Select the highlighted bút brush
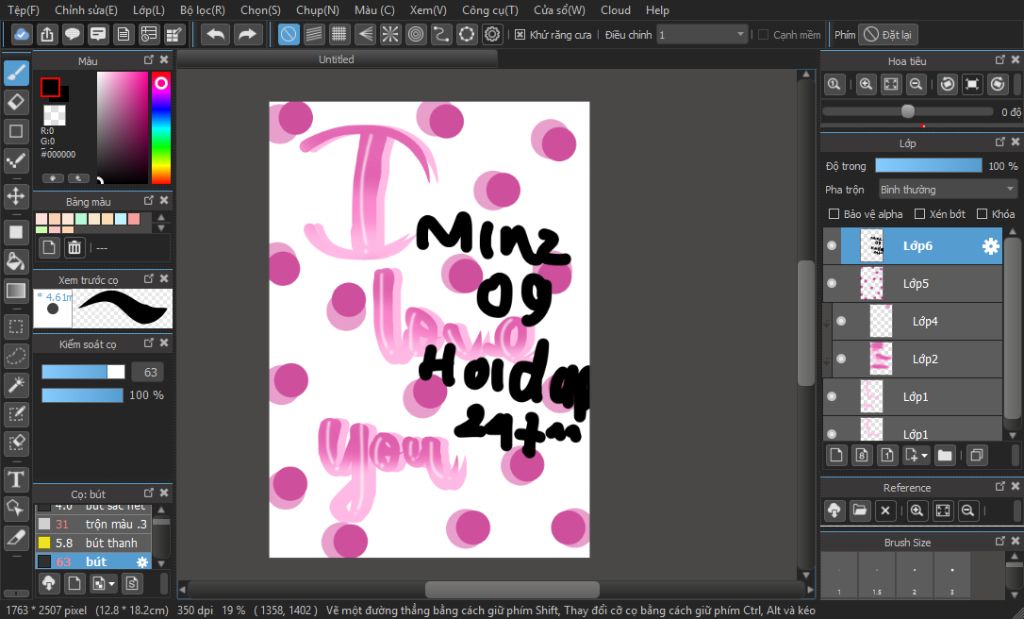Image resolution: width=1024 pixels, height=619 pixels. [93, 562]
